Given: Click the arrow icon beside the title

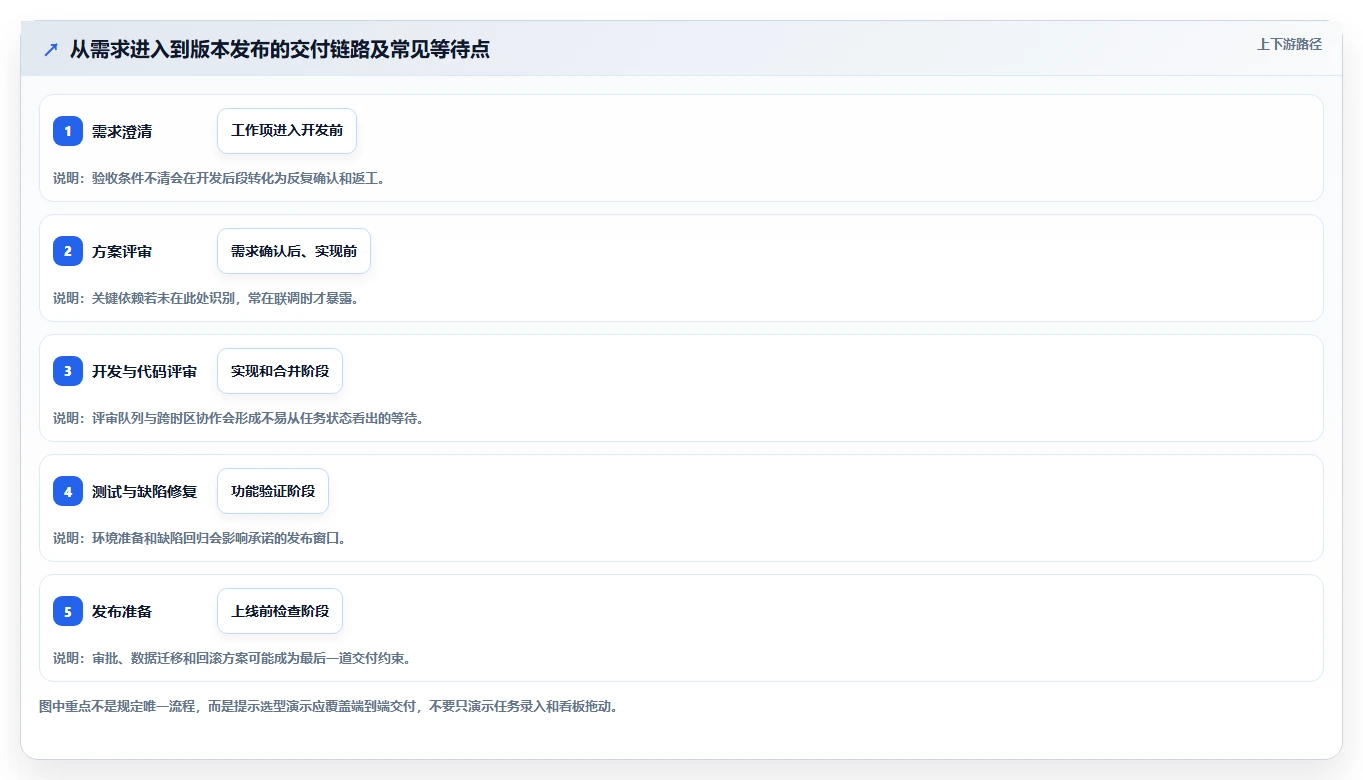Looking at the screenshot, I should click(x=51, y=49).
